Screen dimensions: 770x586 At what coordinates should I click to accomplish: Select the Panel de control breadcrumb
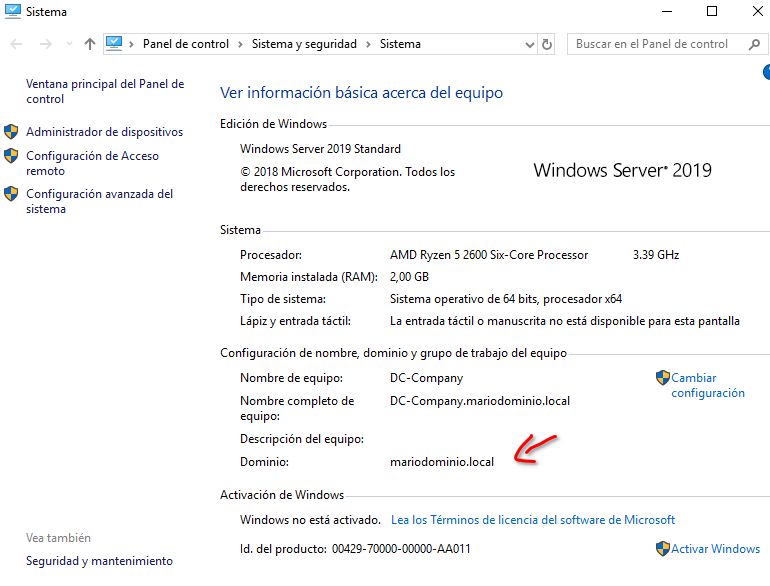tap(186, 44)
